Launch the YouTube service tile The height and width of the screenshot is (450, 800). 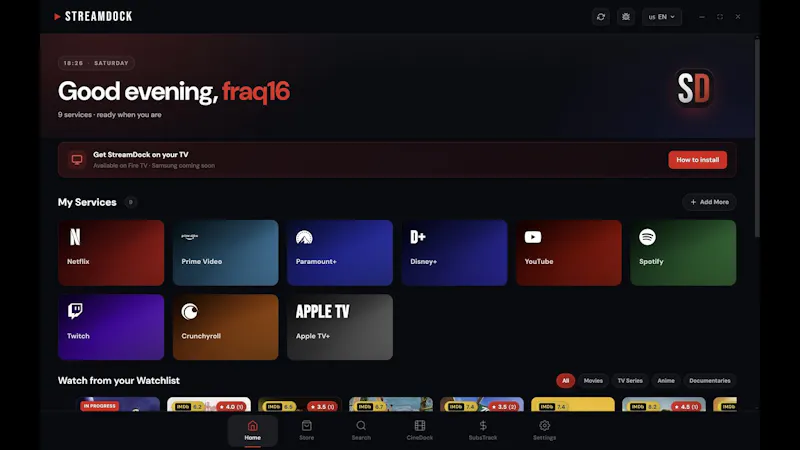pos(569,253)
